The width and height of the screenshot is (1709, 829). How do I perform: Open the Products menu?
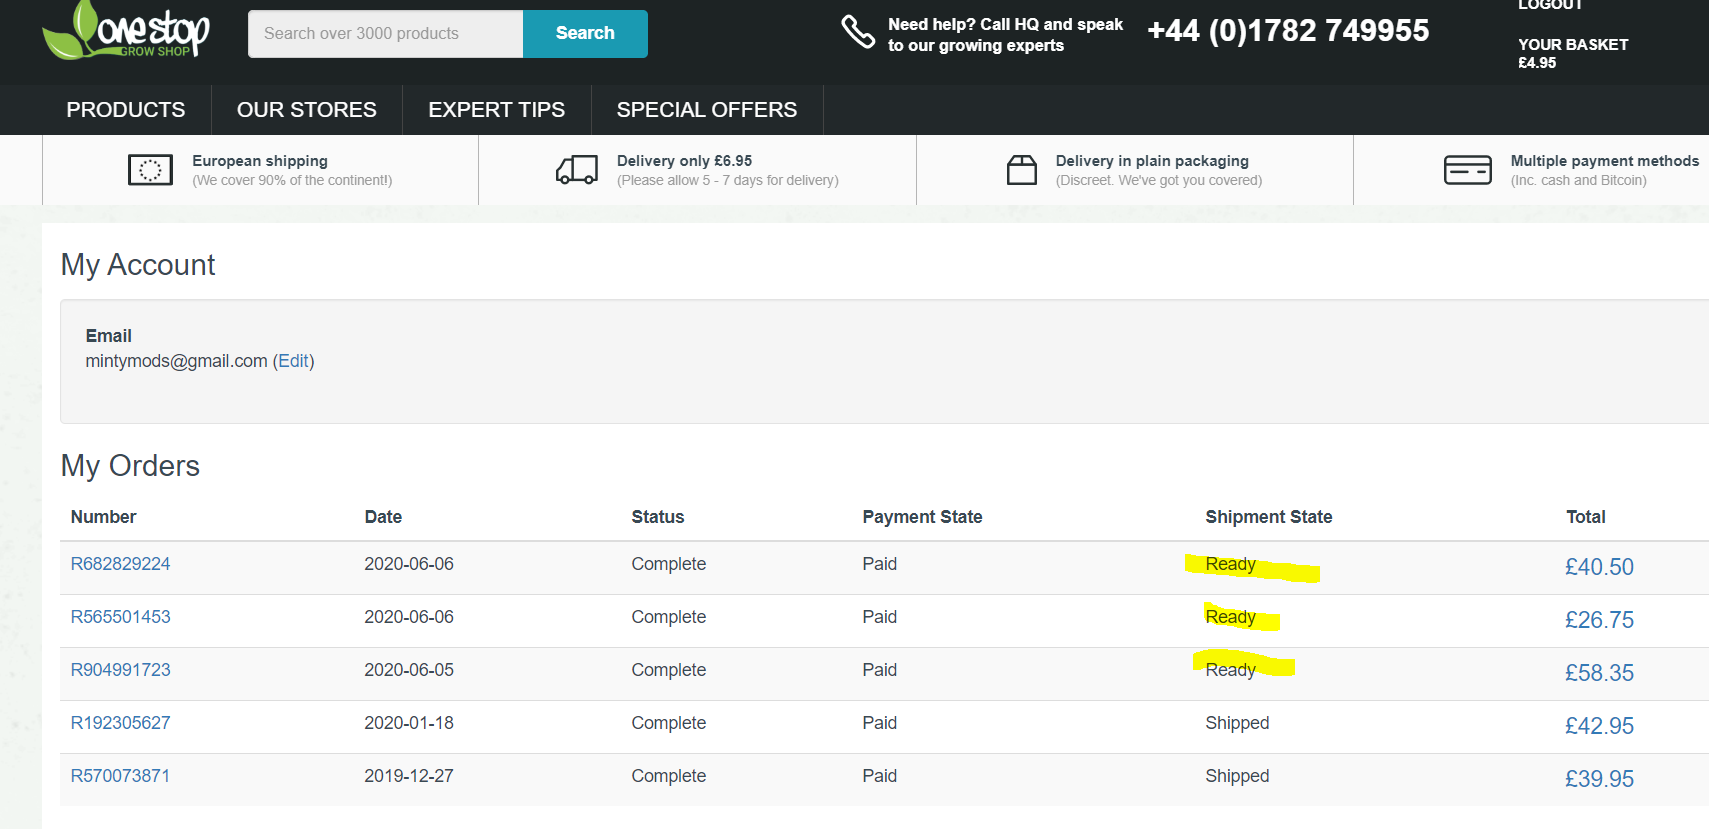126,110
